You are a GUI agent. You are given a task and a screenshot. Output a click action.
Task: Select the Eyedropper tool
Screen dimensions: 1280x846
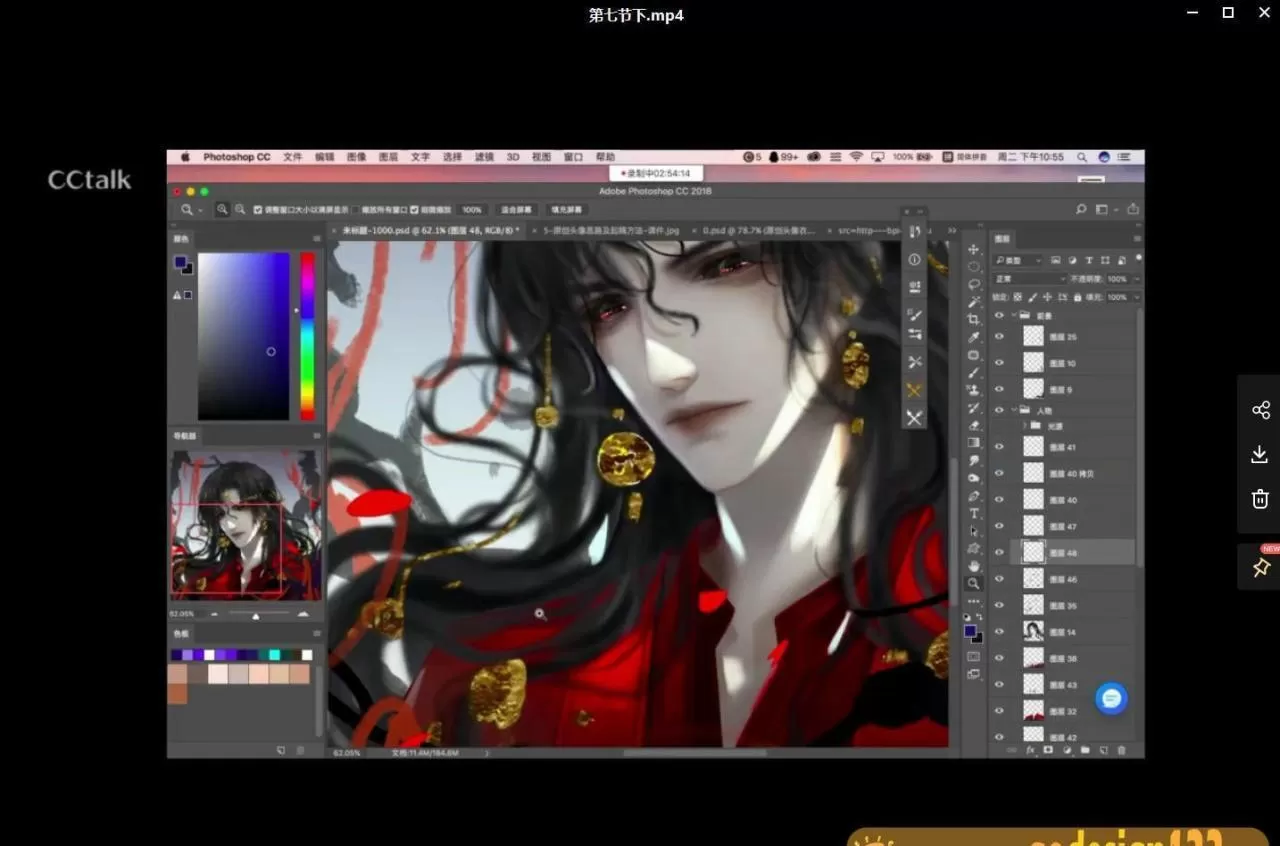(x=973, y=337)
